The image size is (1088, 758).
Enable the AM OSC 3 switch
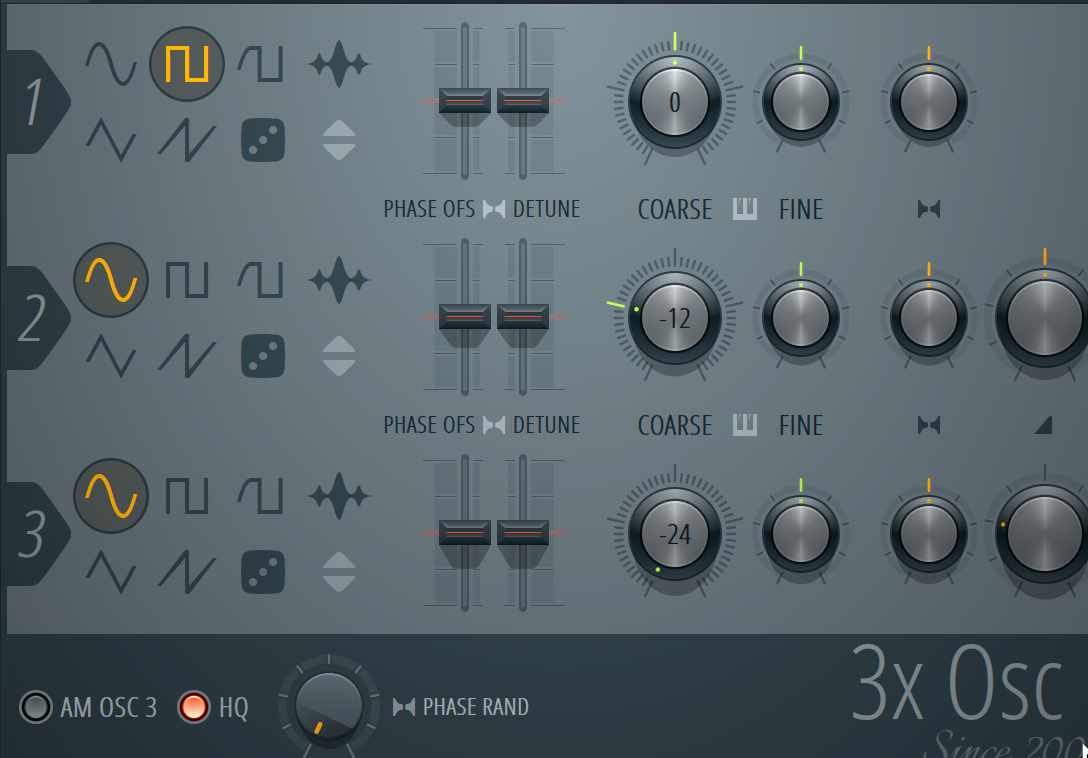pyautogui.click(x=35, y=707)
